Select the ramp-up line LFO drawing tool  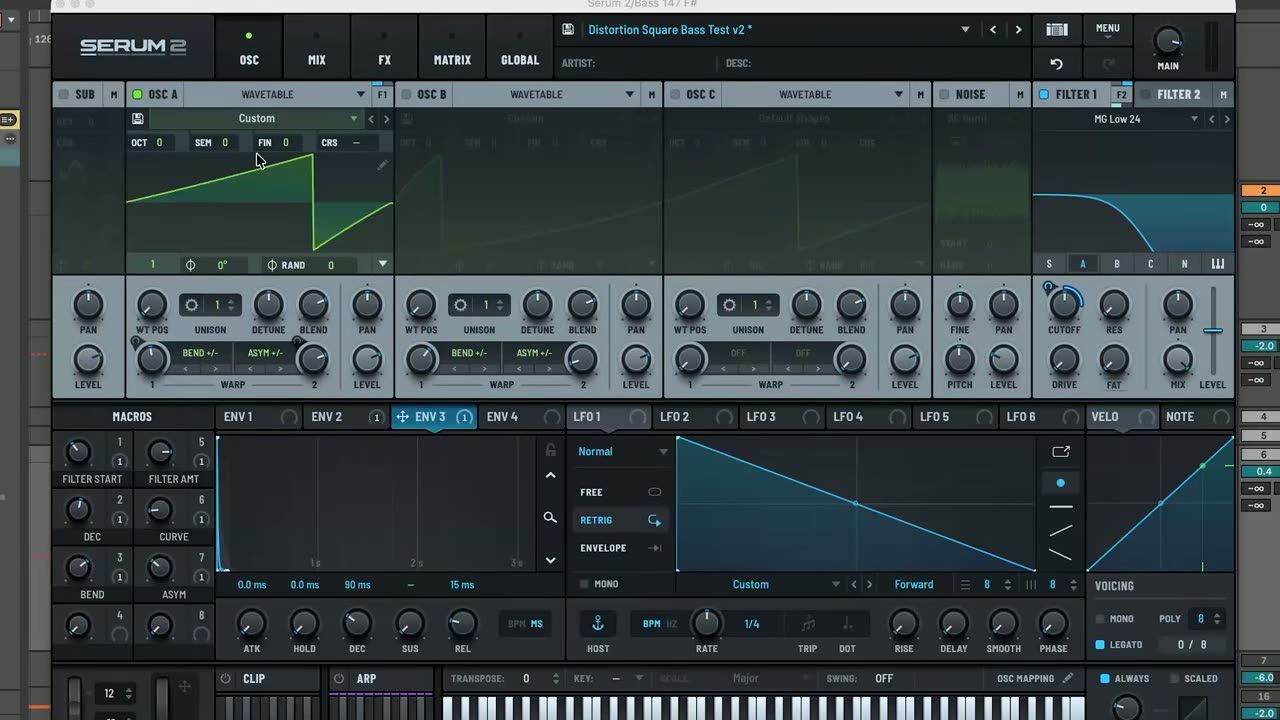point(1060,530)
